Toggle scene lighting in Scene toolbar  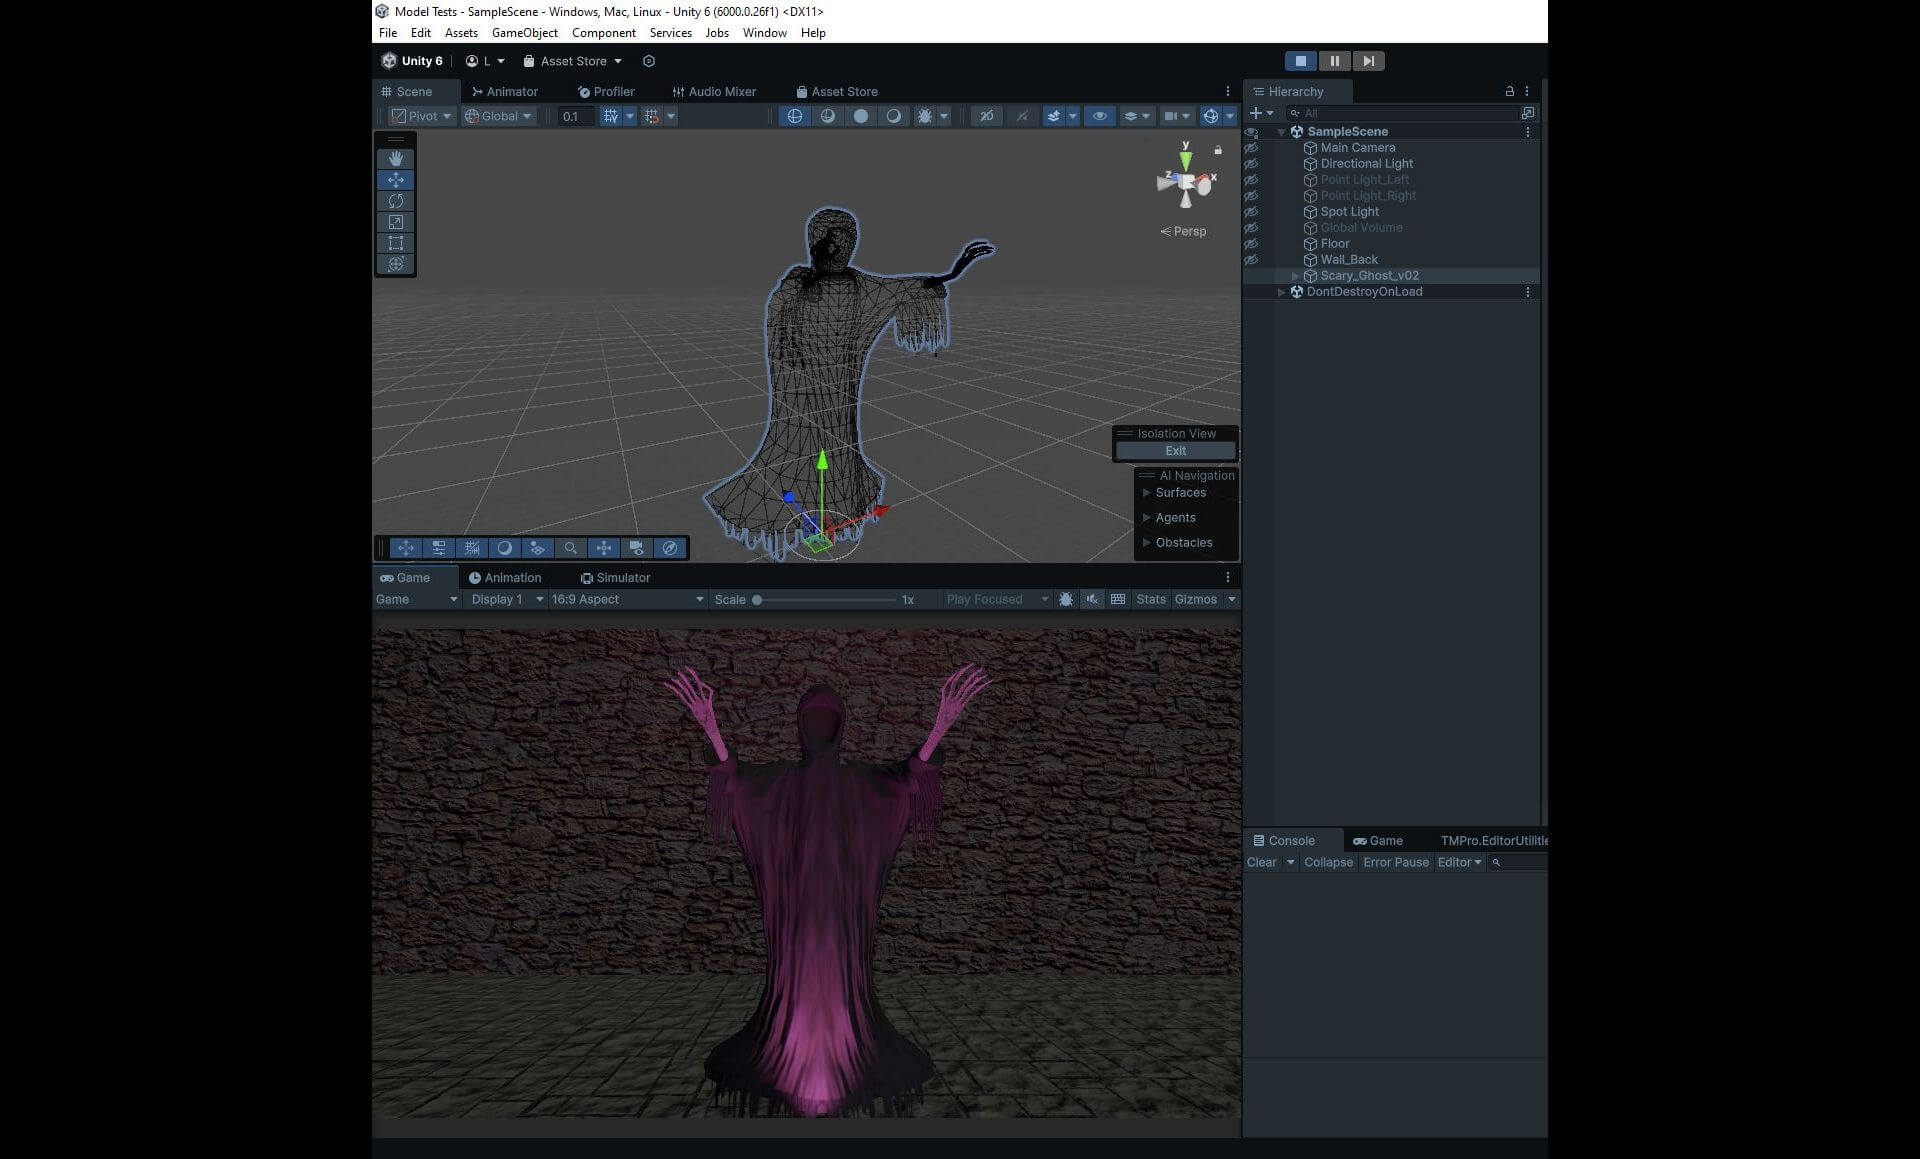(x=1021, y=116)
